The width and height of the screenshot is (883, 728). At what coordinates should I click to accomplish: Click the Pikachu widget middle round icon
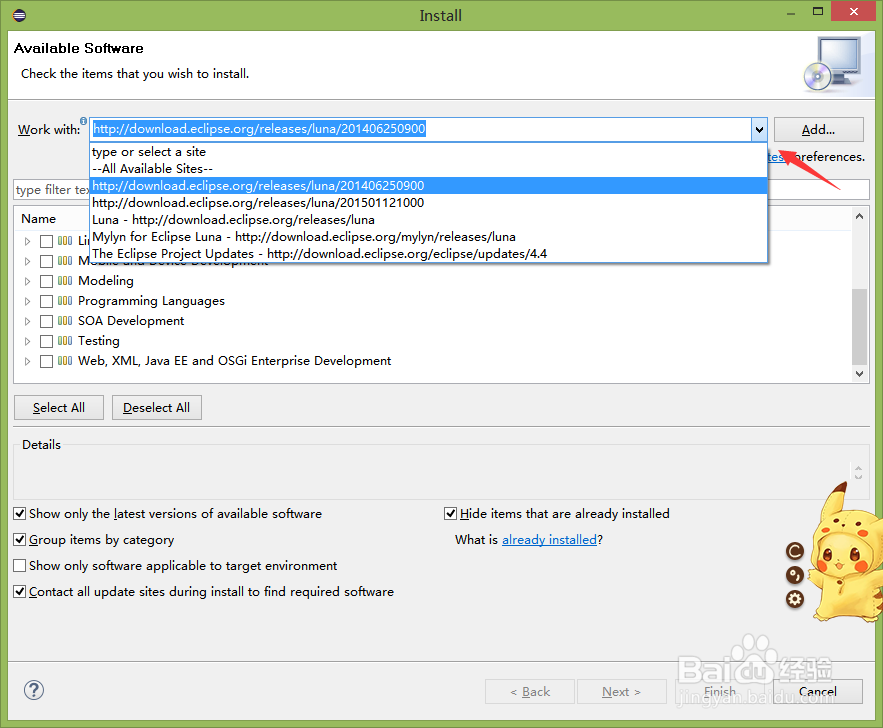click(x=795, y=575)
